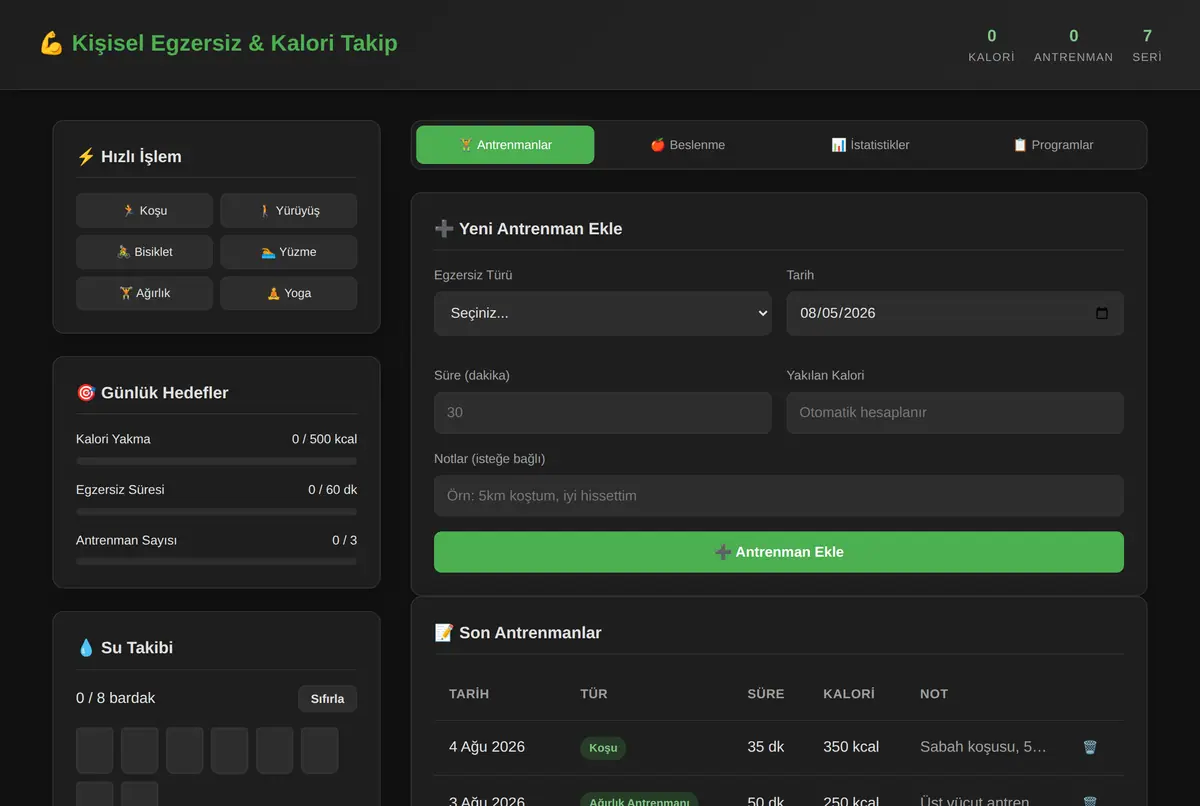This screenshot has height=806, width=1200.
Task: Choose the Bisiklet quick action
Action: [x=144, y=252]
